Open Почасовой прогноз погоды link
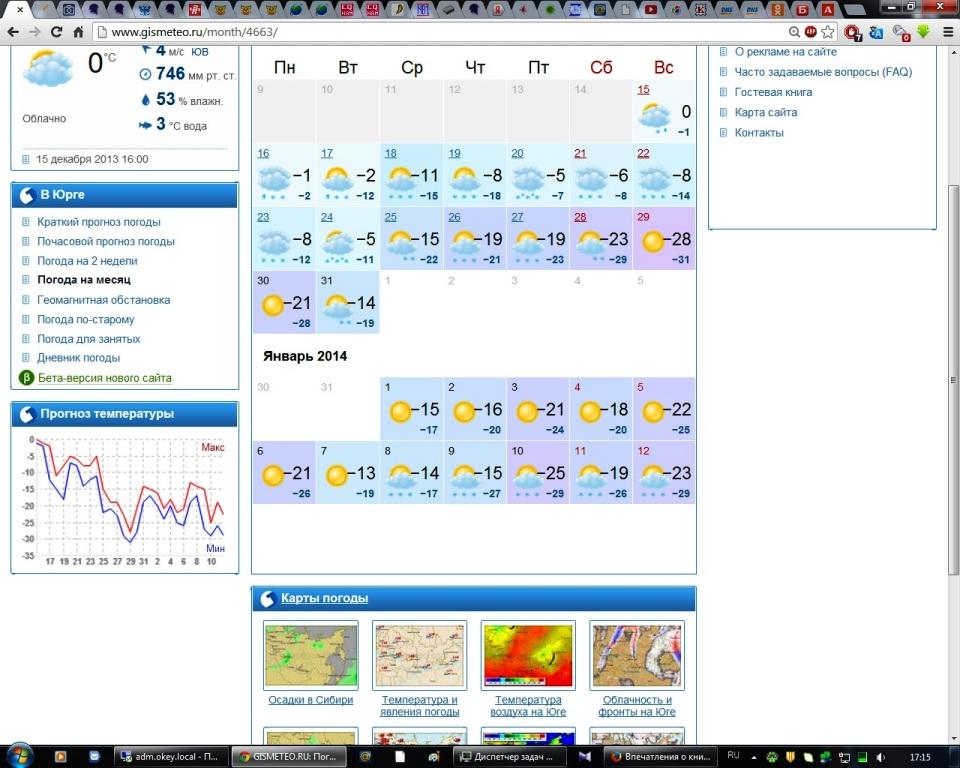The height and width of the screenshot is (768, 960). 106,242
